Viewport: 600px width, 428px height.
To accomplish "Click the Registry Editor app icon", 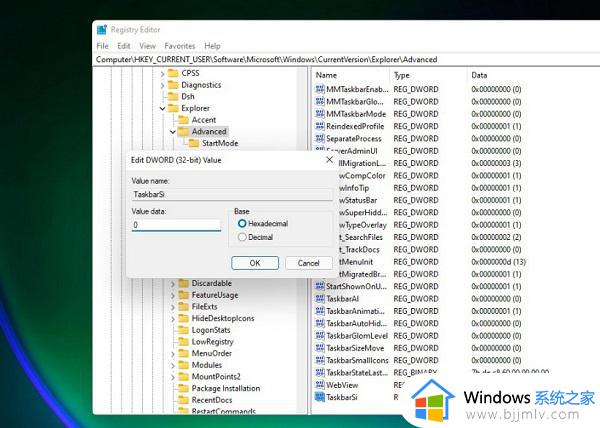I will click(x=102, y=30).
